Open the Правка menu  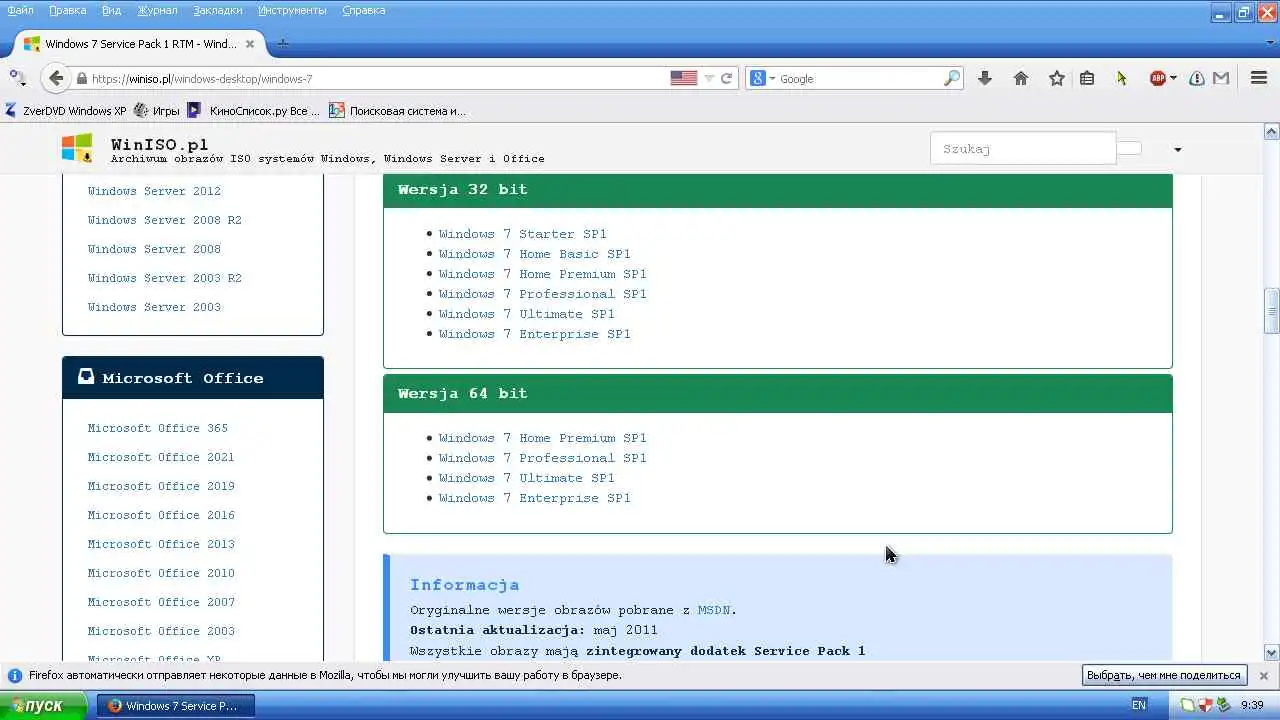[67, 10]
